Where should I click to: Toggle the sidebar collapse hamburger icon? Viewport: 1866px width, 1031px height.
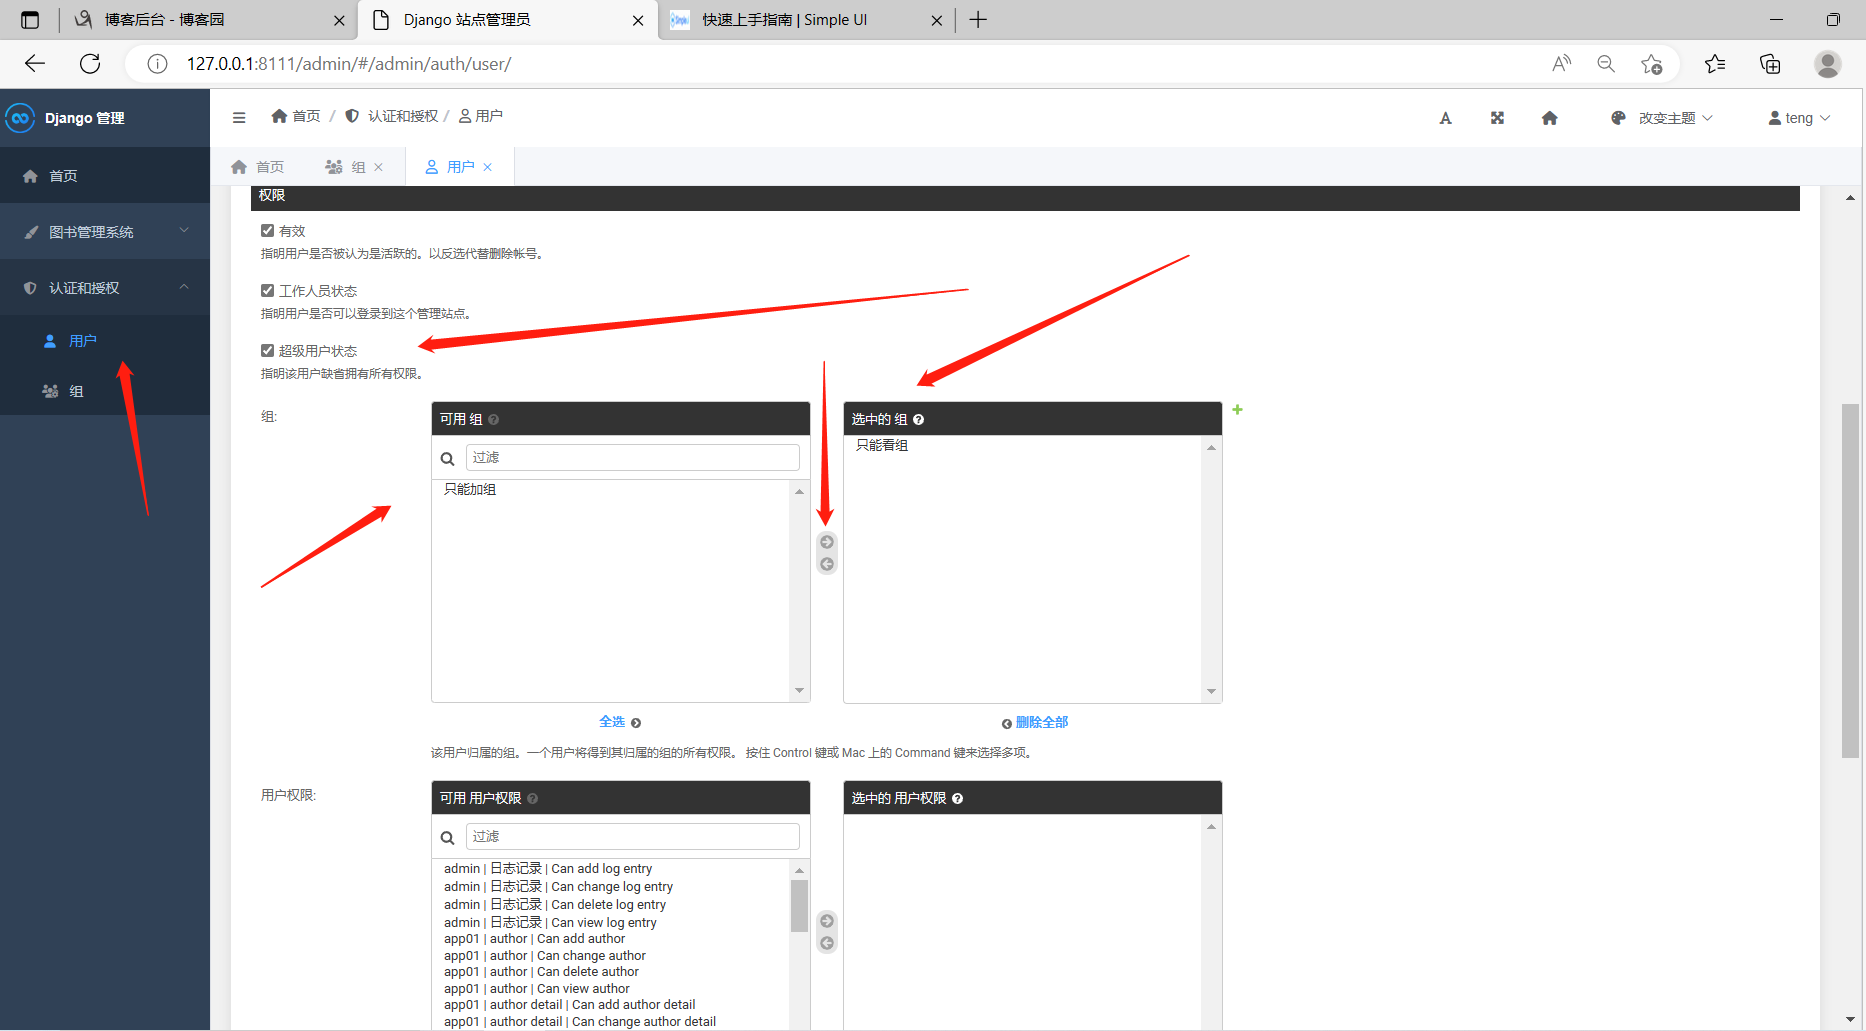(x=239, y=117)
